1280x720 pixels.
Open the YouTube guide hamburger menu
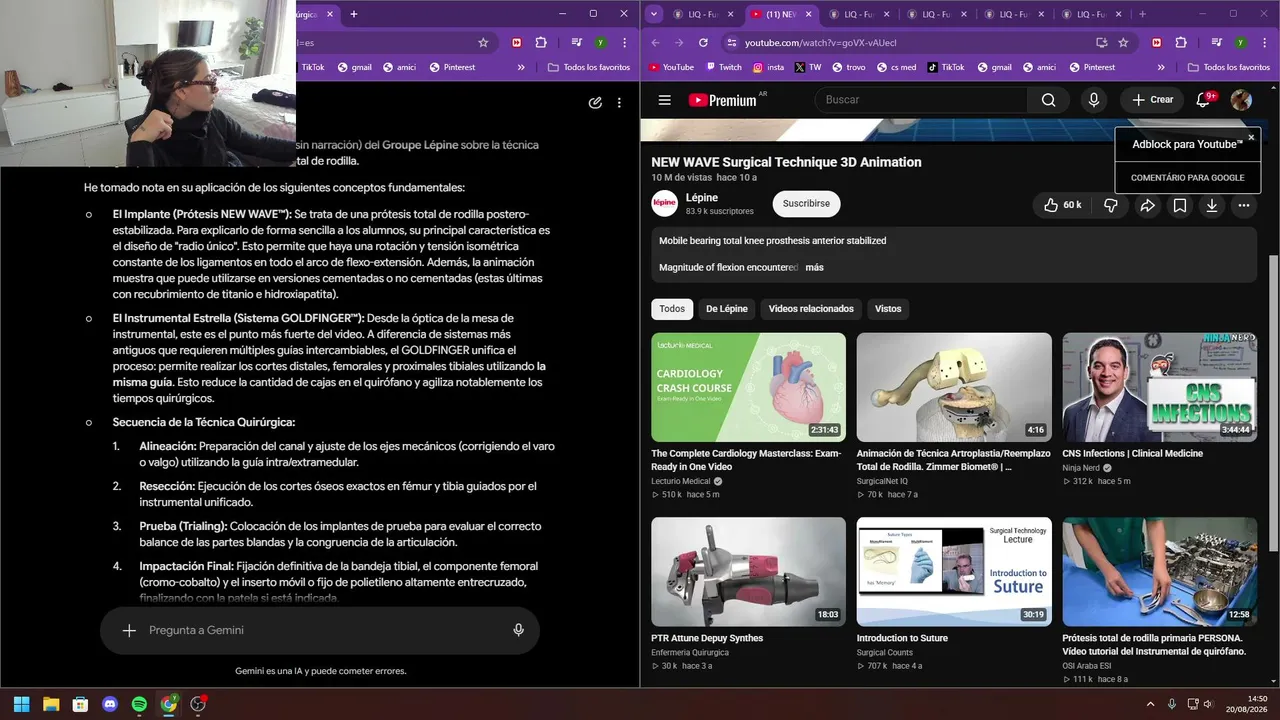pos(664,100)
